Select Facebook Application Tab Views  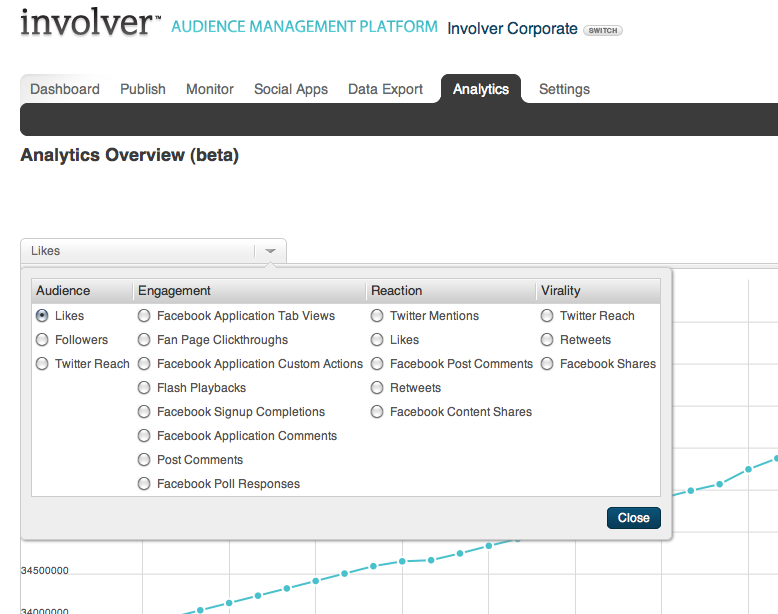tap(144, 316)
